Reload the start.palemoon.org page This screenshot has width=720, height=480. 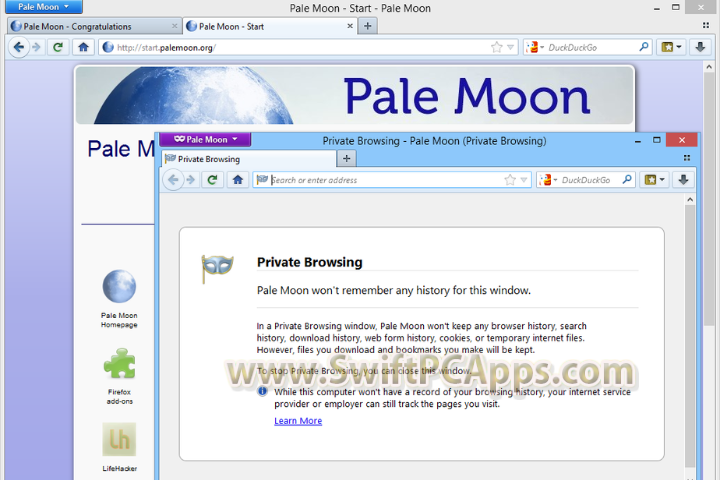click(58, 47)
